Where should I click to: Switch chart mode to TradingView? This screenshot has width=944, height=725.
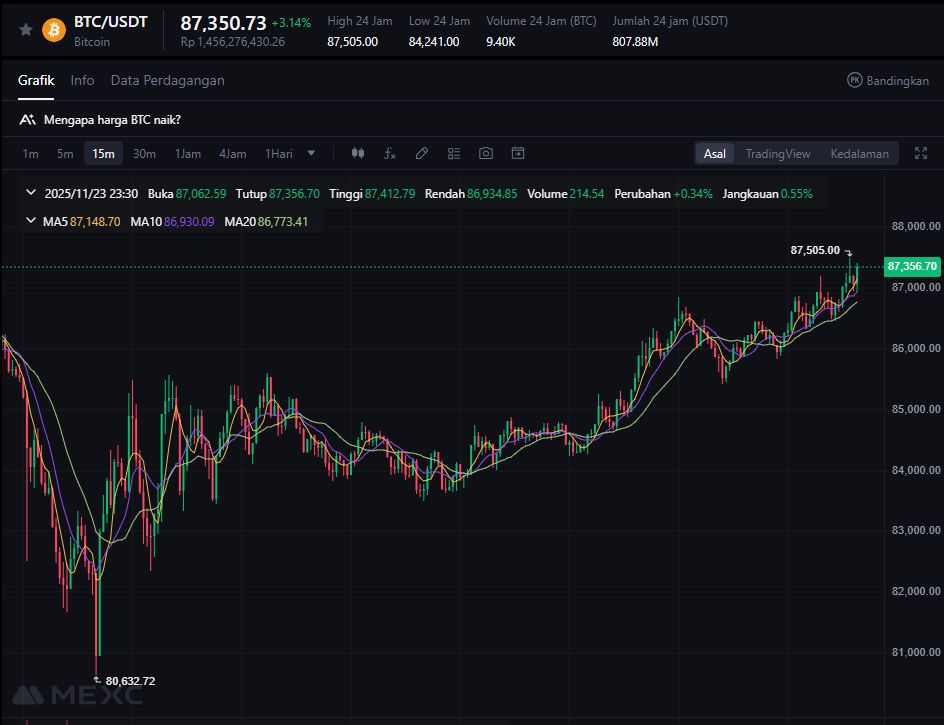(x=777, y=153)
